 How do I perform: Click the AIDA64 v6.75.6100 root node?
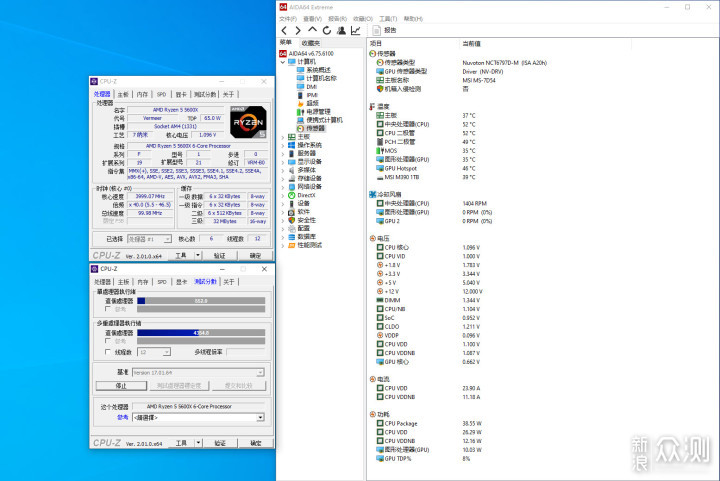click(x=306, y=53)
